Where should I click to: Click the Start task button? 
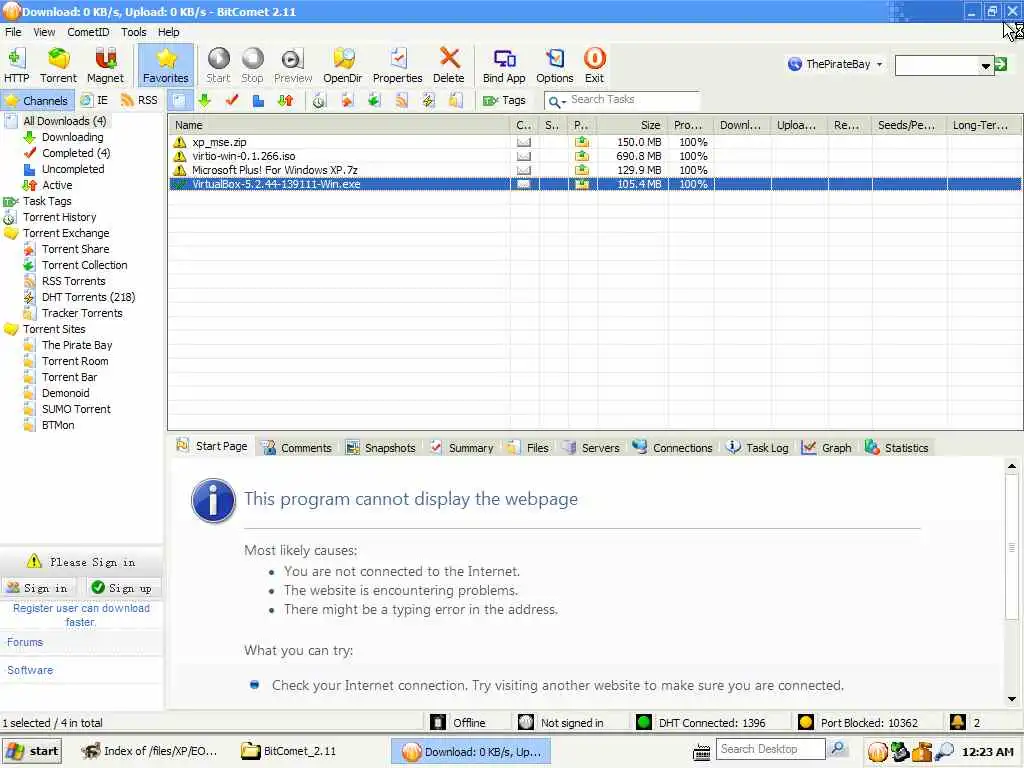coord(218,65)
